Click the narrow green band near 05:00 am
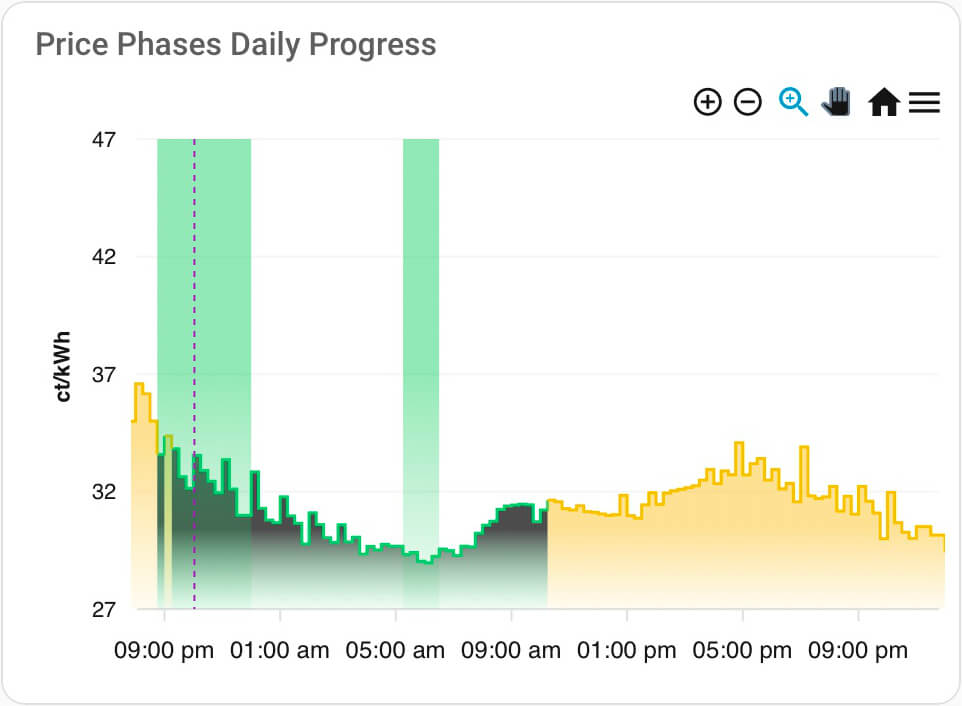 coord(421,300)
